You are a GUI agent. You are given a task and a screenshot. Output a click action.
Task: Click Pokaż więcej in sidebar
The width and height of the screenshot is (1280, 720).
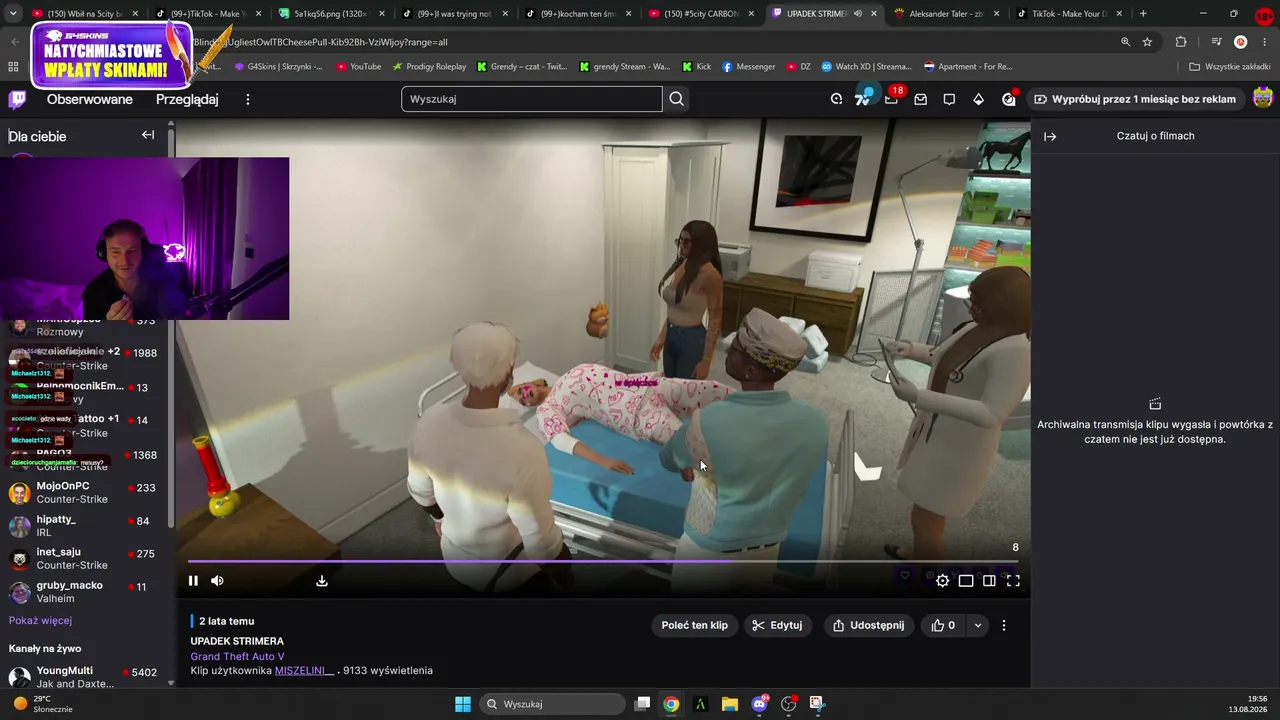(40, 620)
